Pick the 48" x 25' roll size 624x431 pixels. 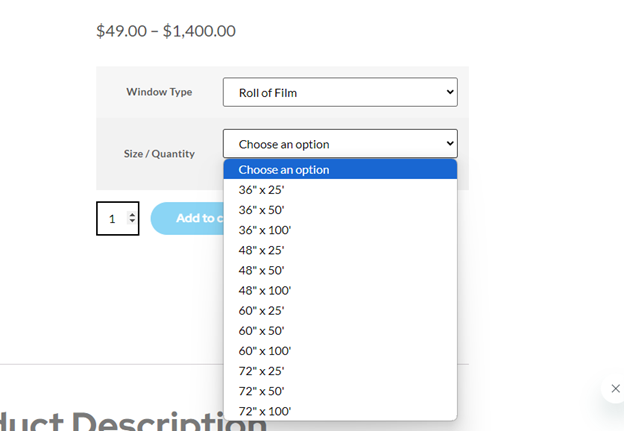pyautogui.click(x=340, y=250)
